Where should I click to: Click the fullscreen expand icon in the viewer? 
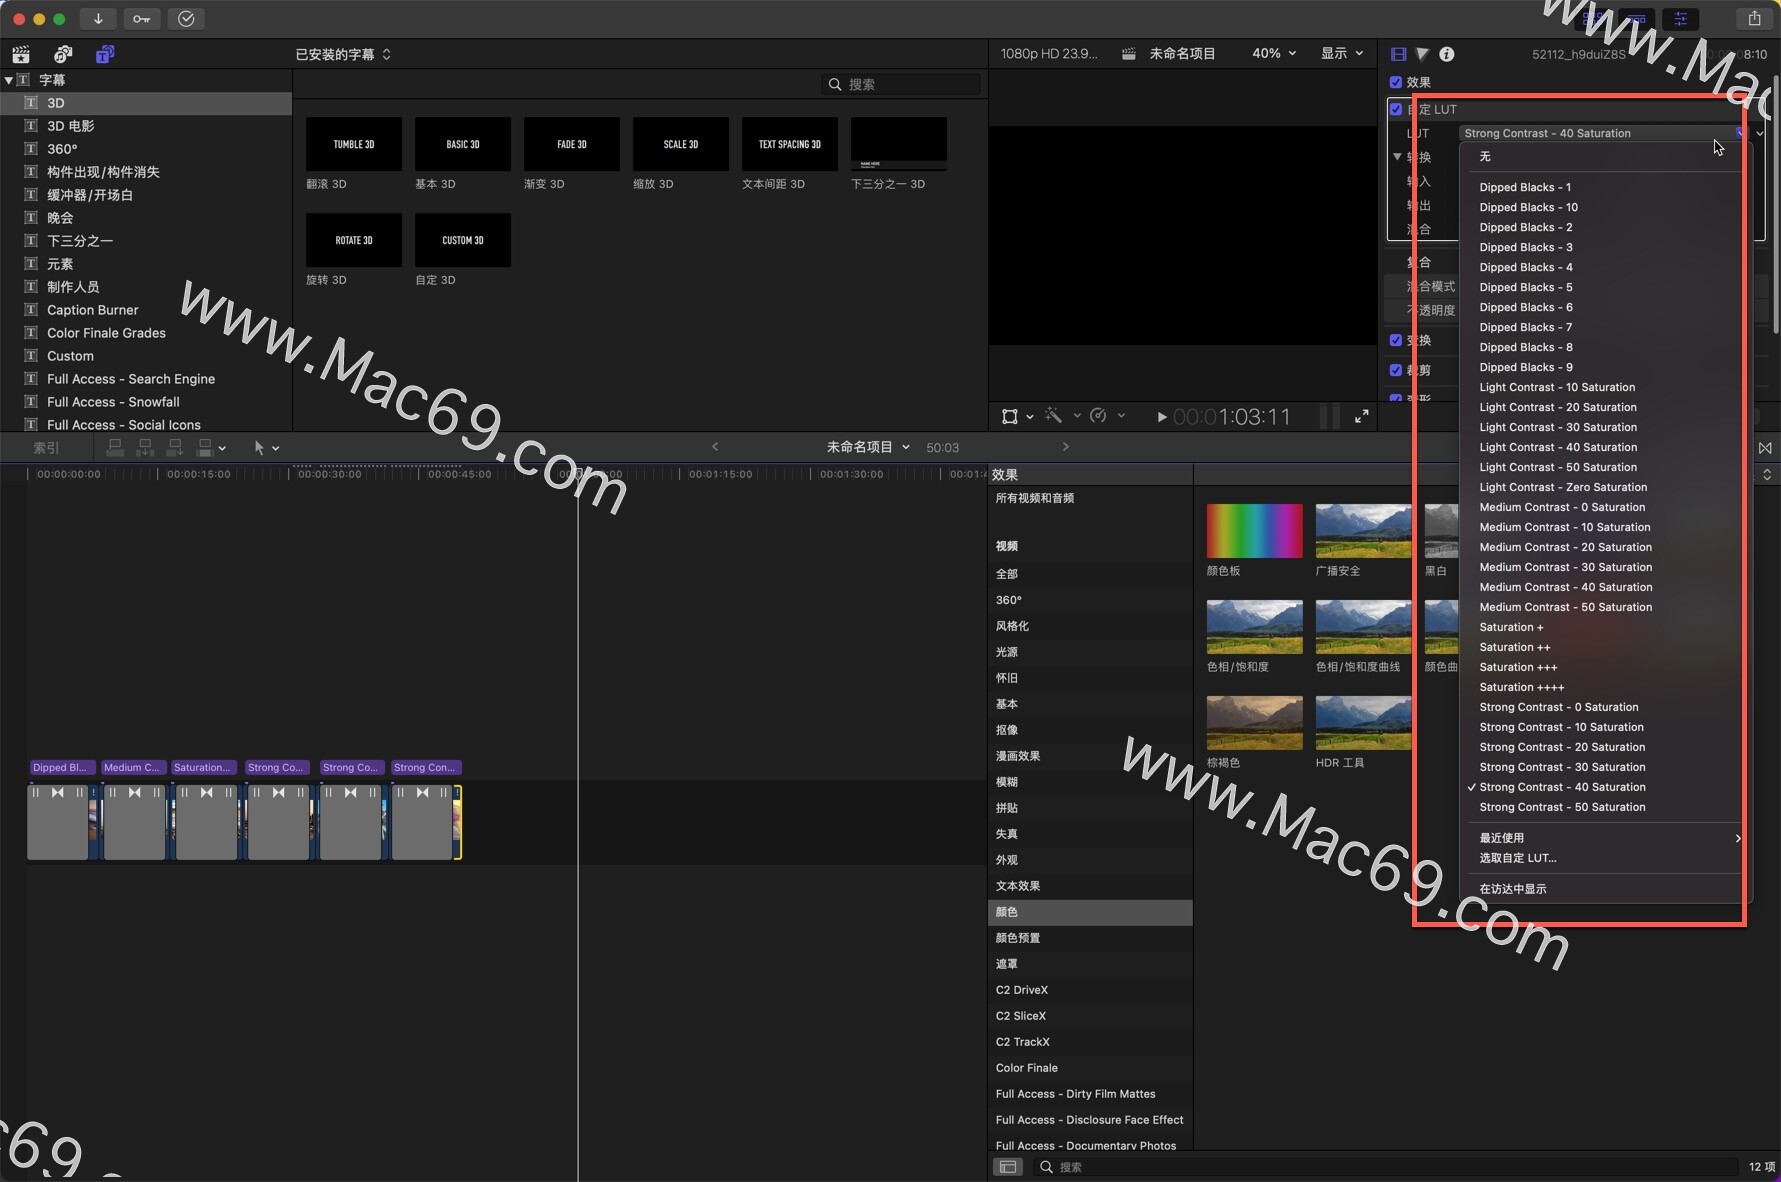(x=1362, y=416)
